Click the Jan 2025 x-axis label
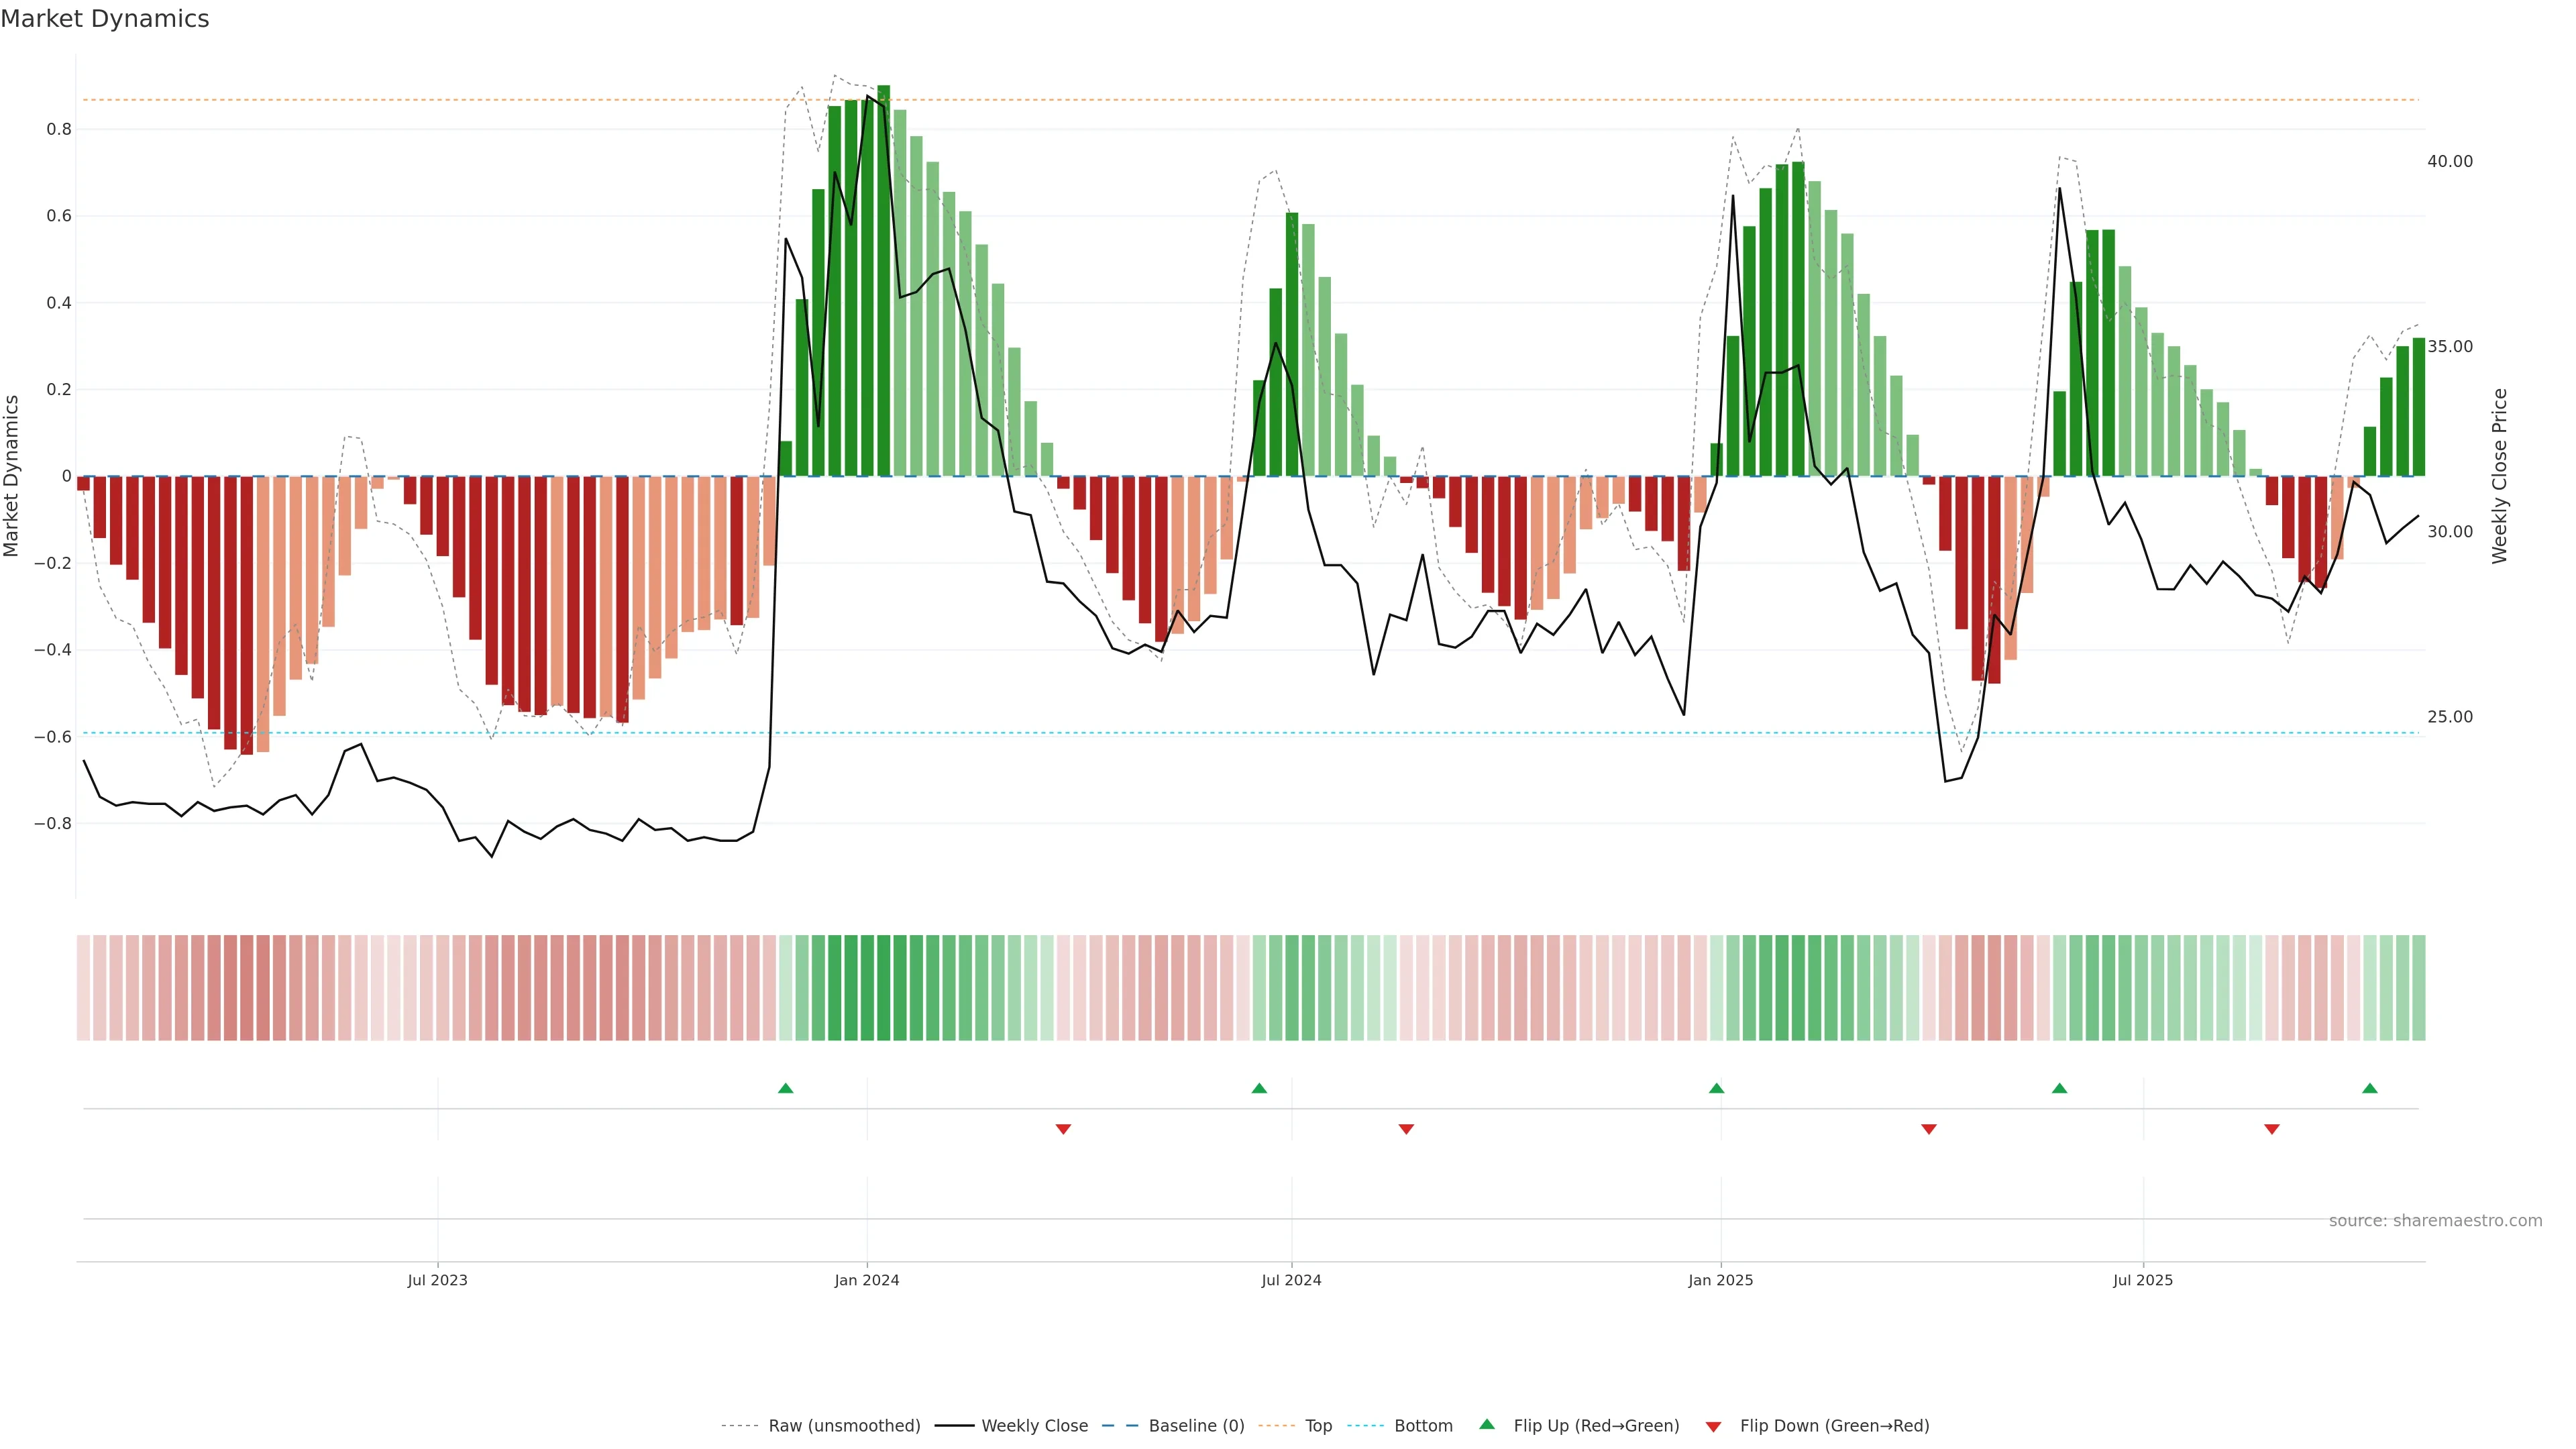This screenshot has width=2576, height=1449. point(1720,1280)
